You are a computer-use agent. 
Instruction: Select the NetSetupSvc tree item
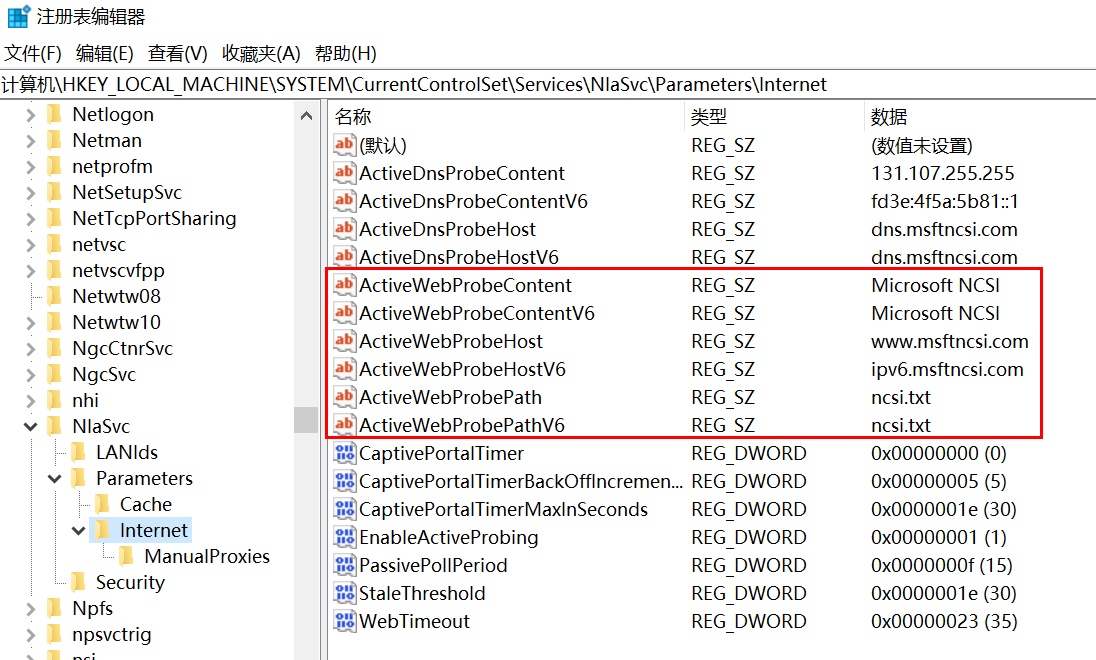pos(127,192)
